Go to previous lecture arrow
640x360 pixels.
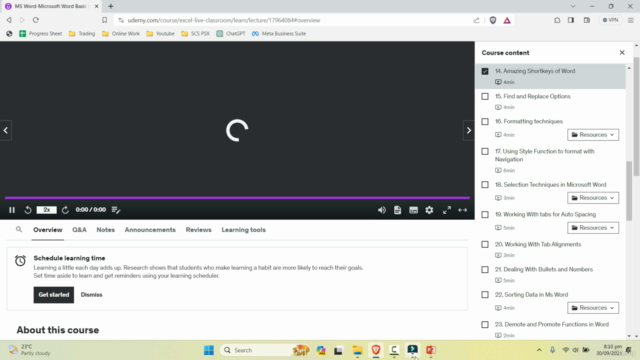click(6, 131)
